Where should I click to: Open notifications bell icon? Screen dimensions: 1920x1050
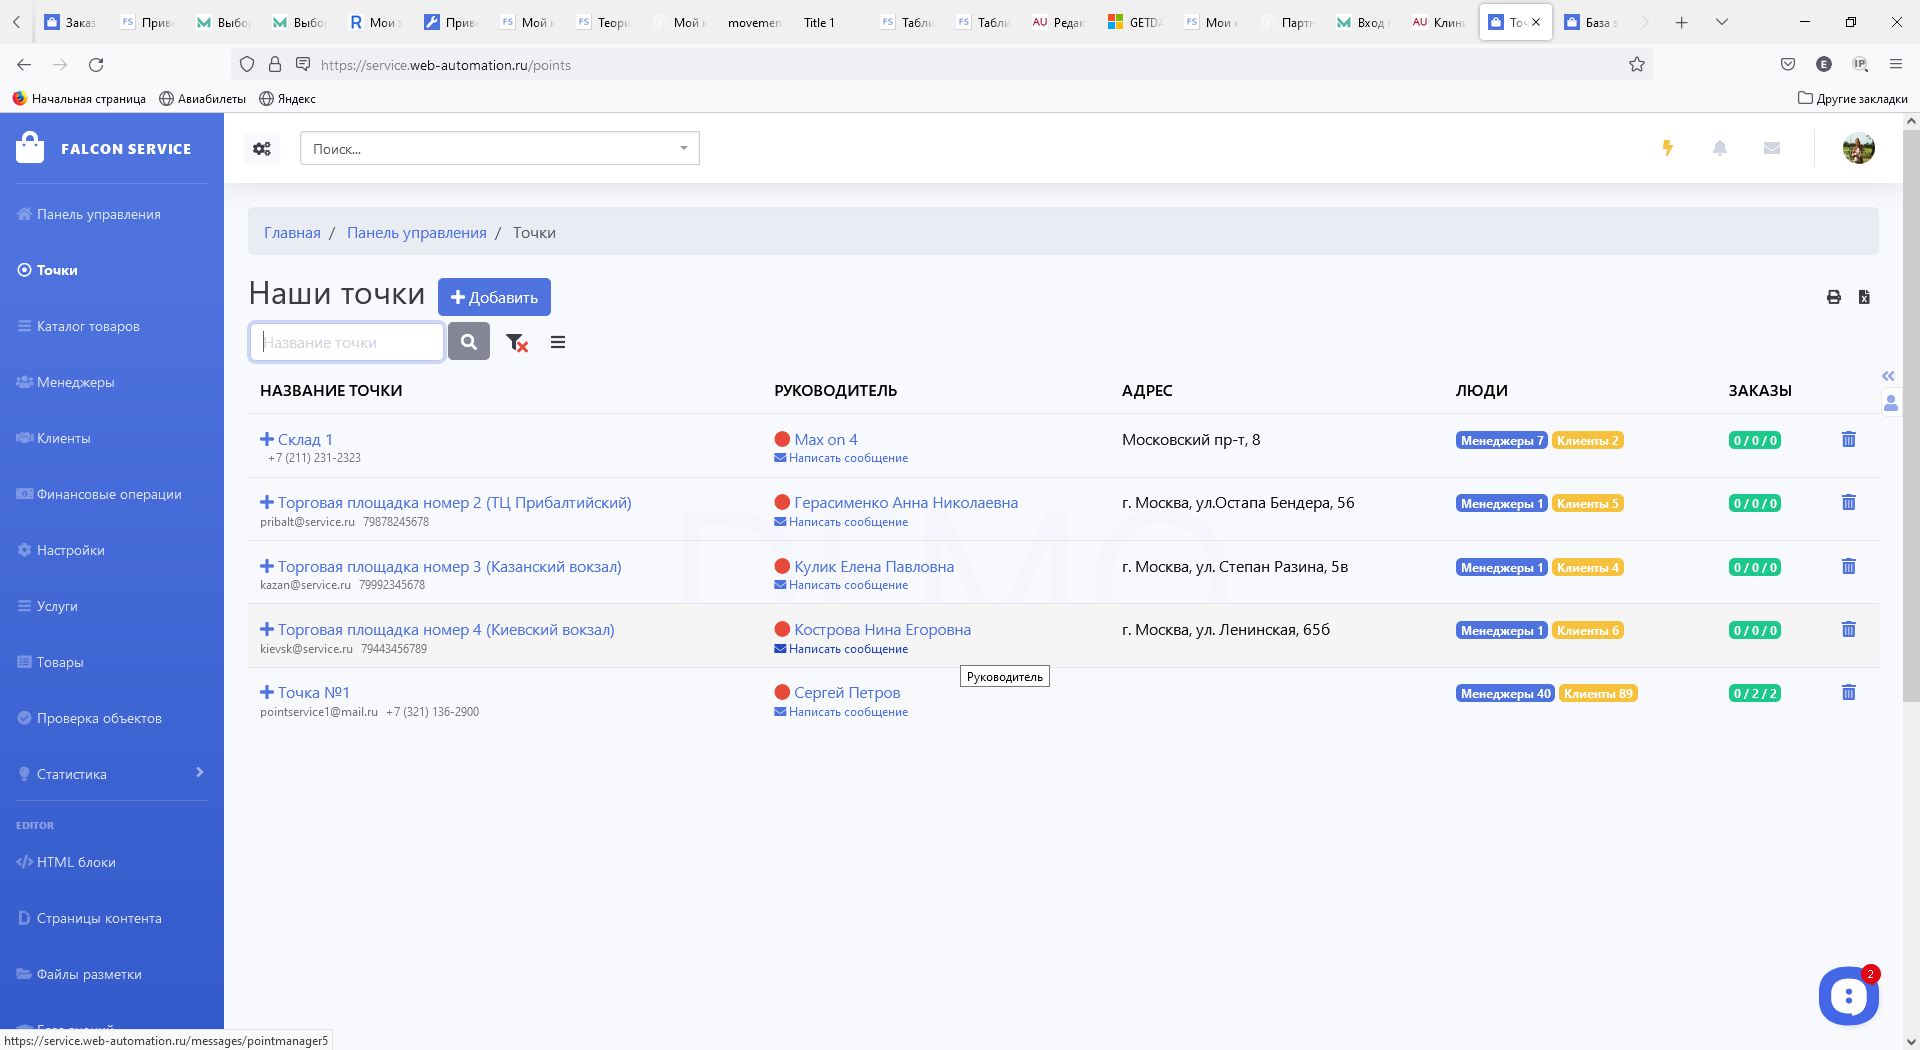tap(1719, 148)
